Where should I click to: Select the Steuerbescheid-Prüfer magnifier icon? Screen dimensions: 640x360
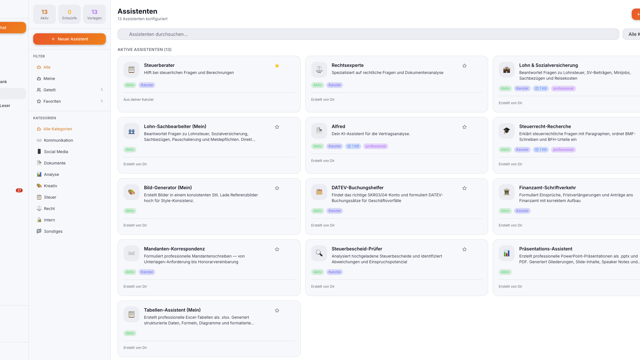tap(319, 253)
